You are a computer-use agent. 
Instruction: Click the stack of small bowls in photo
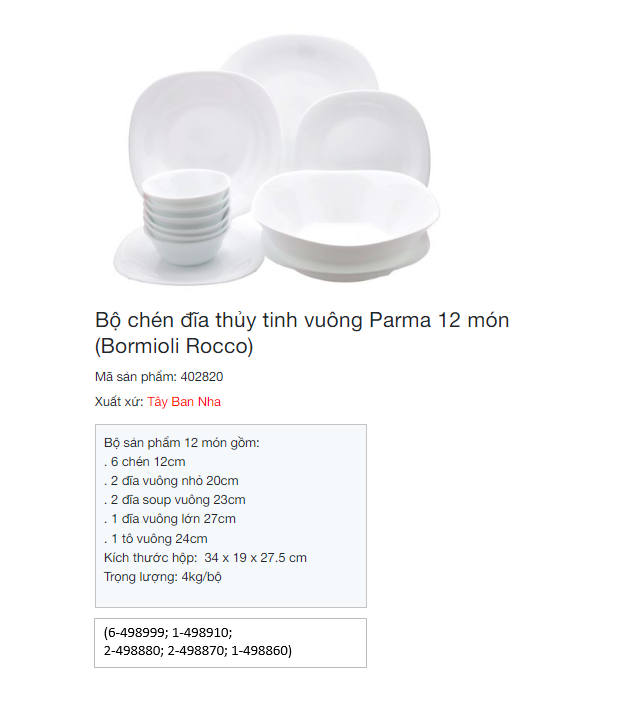tap(186, 215)
